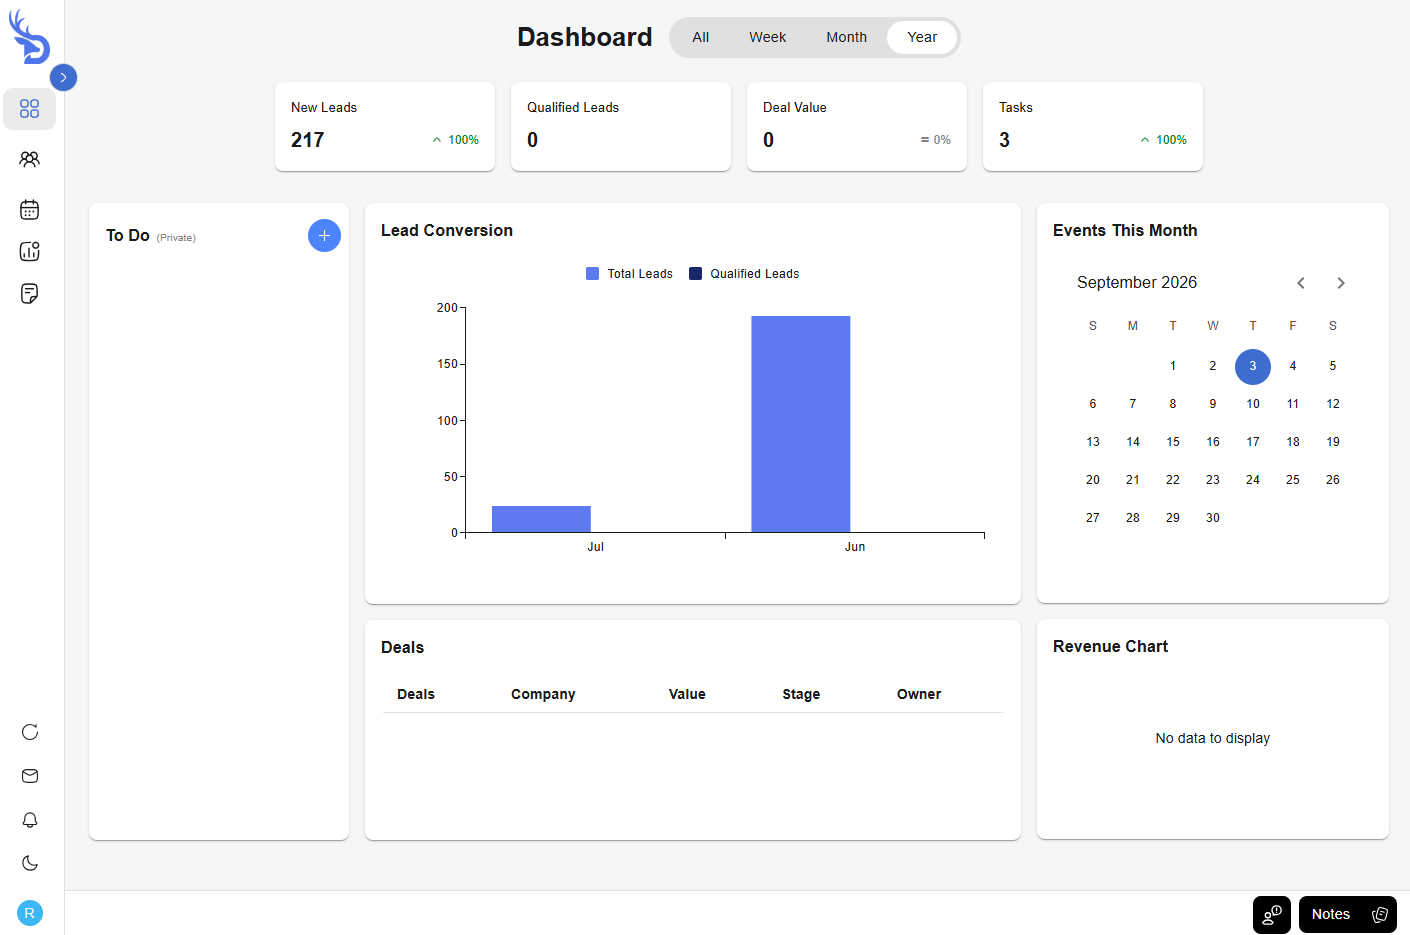Open the Calendar icon in sidebar
The image size is (1410, 935).
29,209
